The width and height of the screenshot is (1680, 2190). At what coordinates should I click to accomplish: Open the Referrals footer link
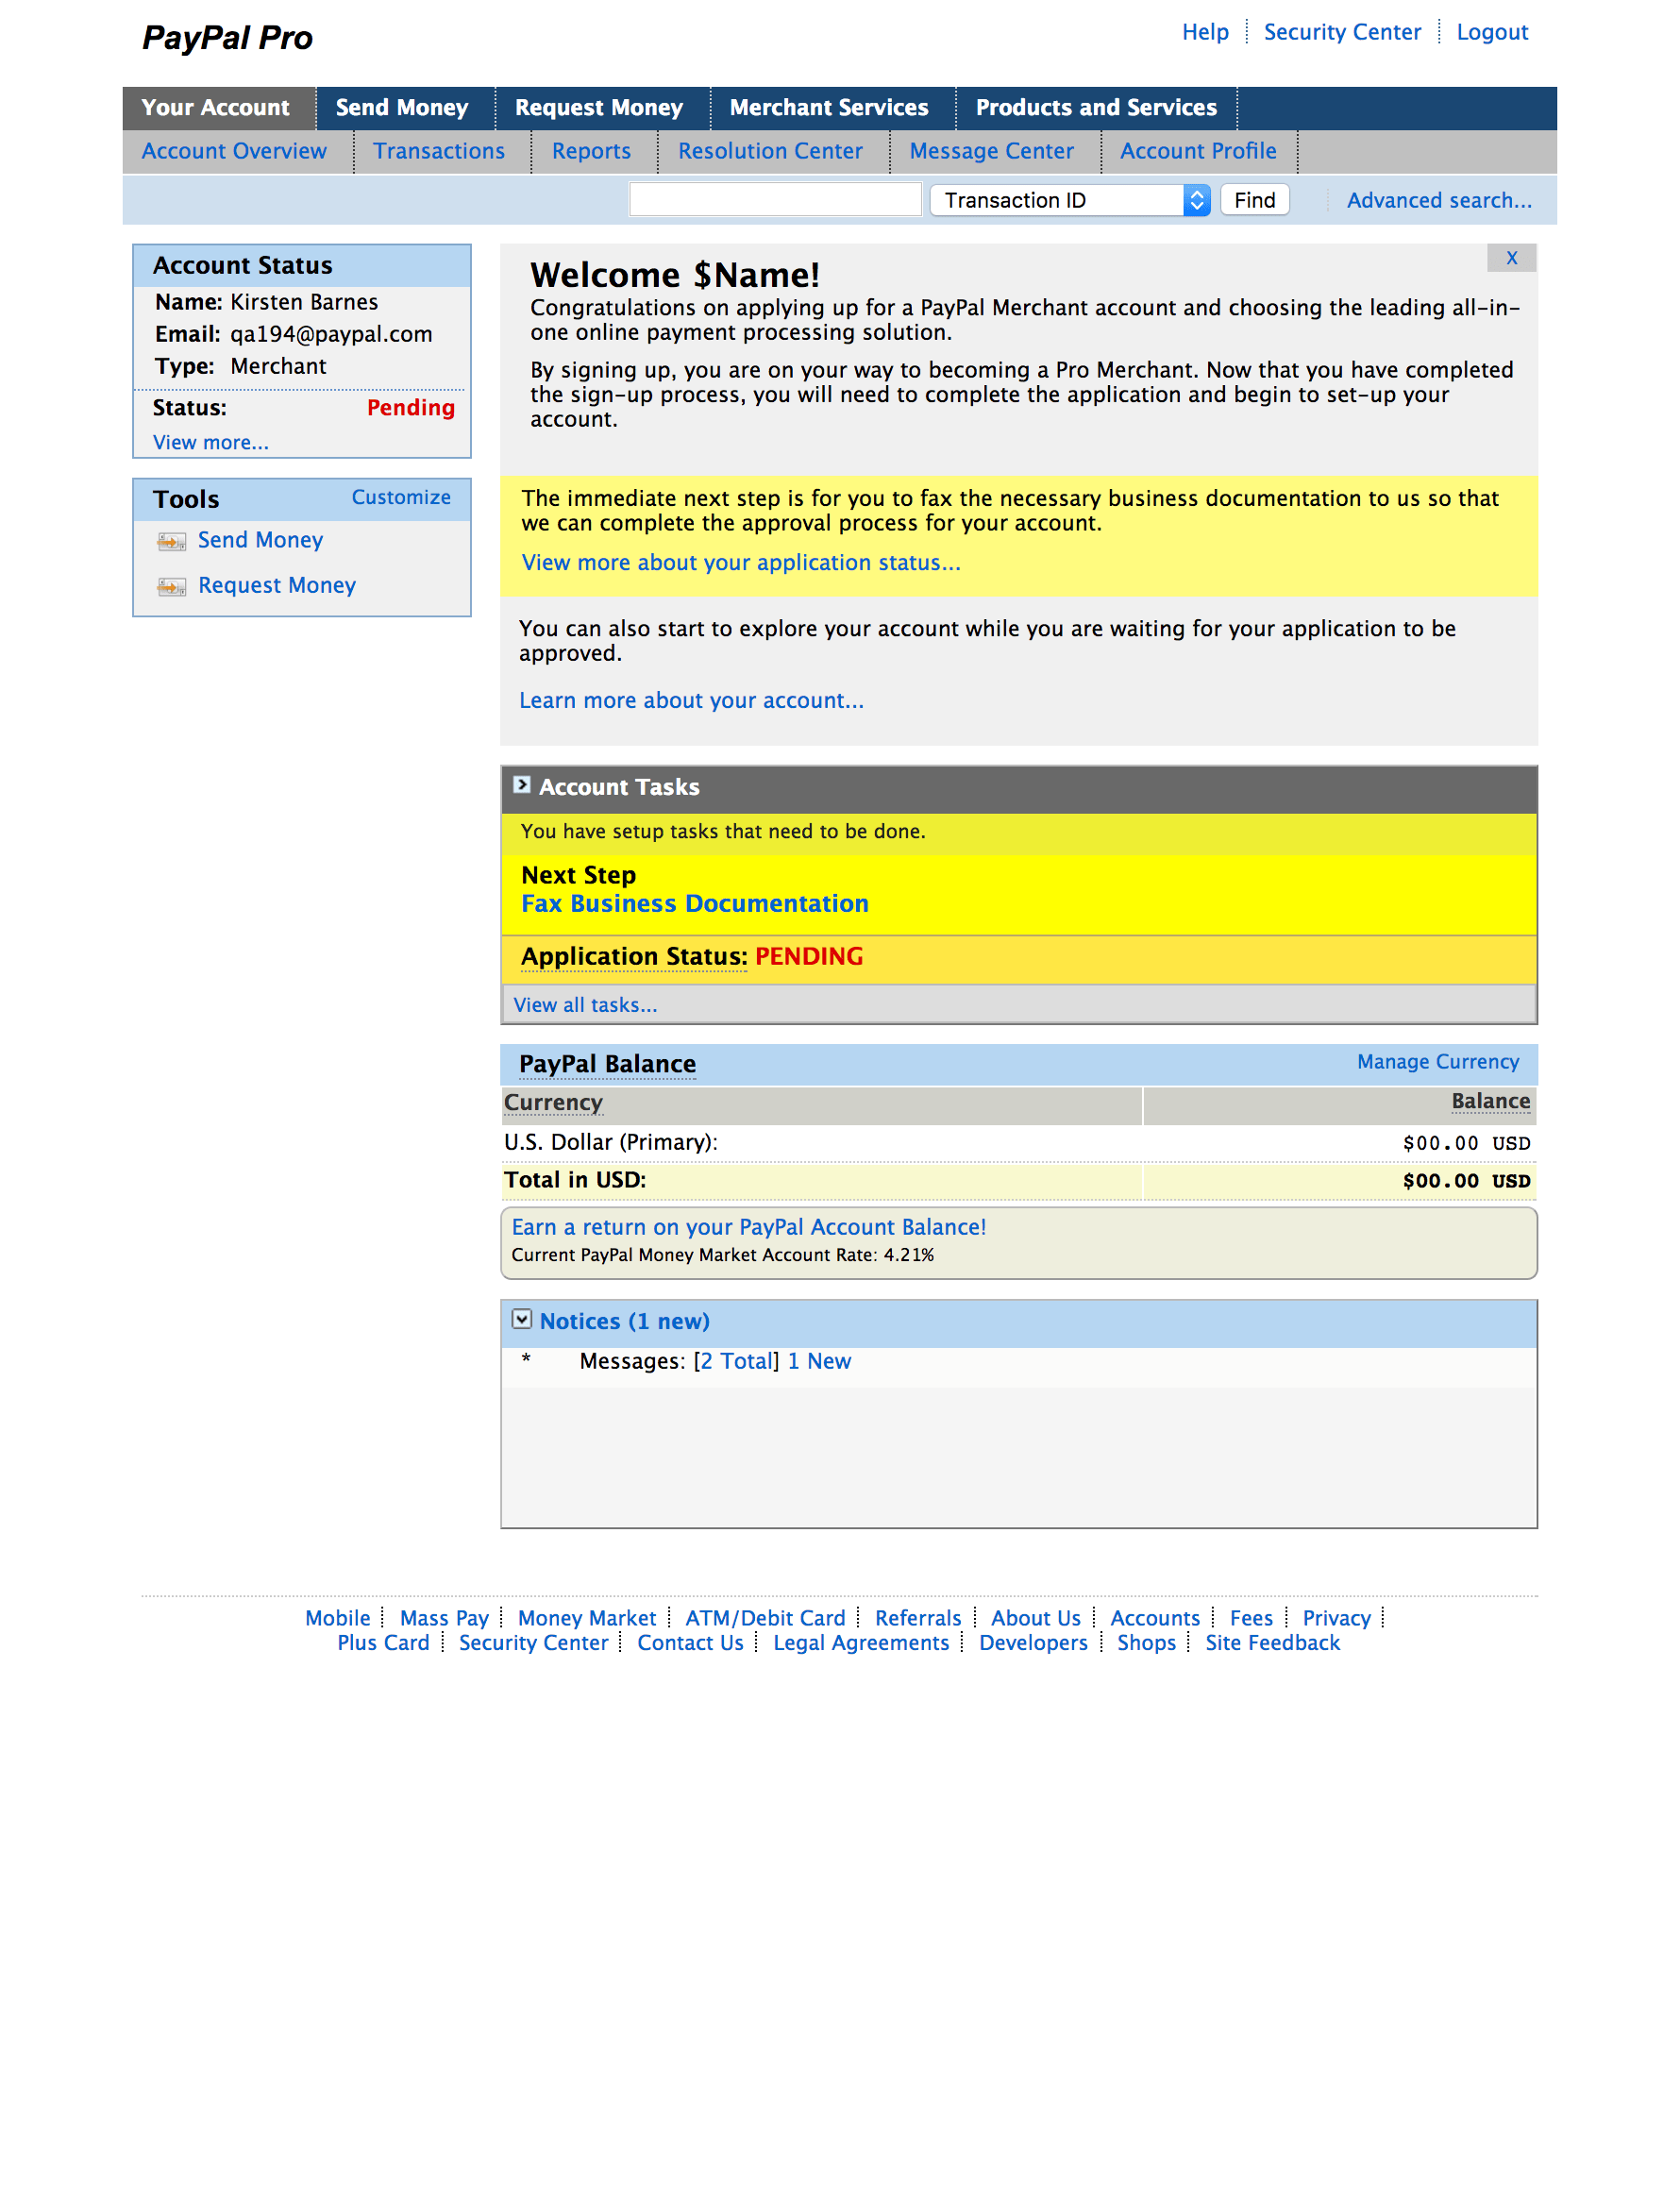tap(918, 1618)
